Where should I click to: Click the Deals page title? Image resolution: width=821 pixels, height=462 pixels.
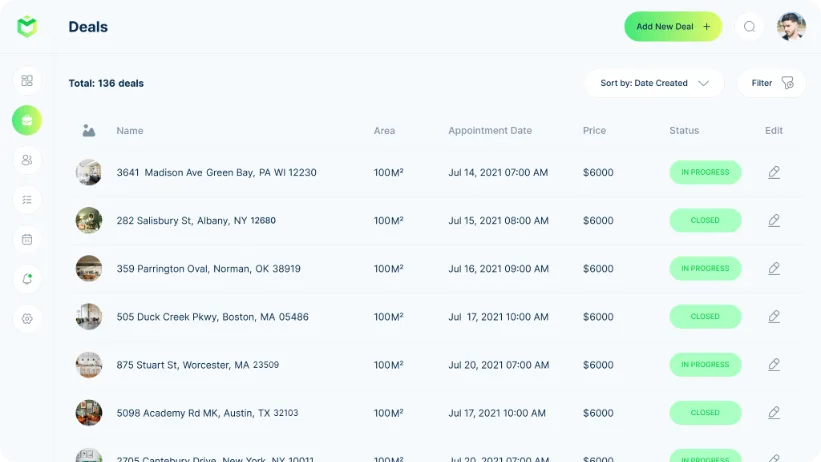[x=88, y=27]
